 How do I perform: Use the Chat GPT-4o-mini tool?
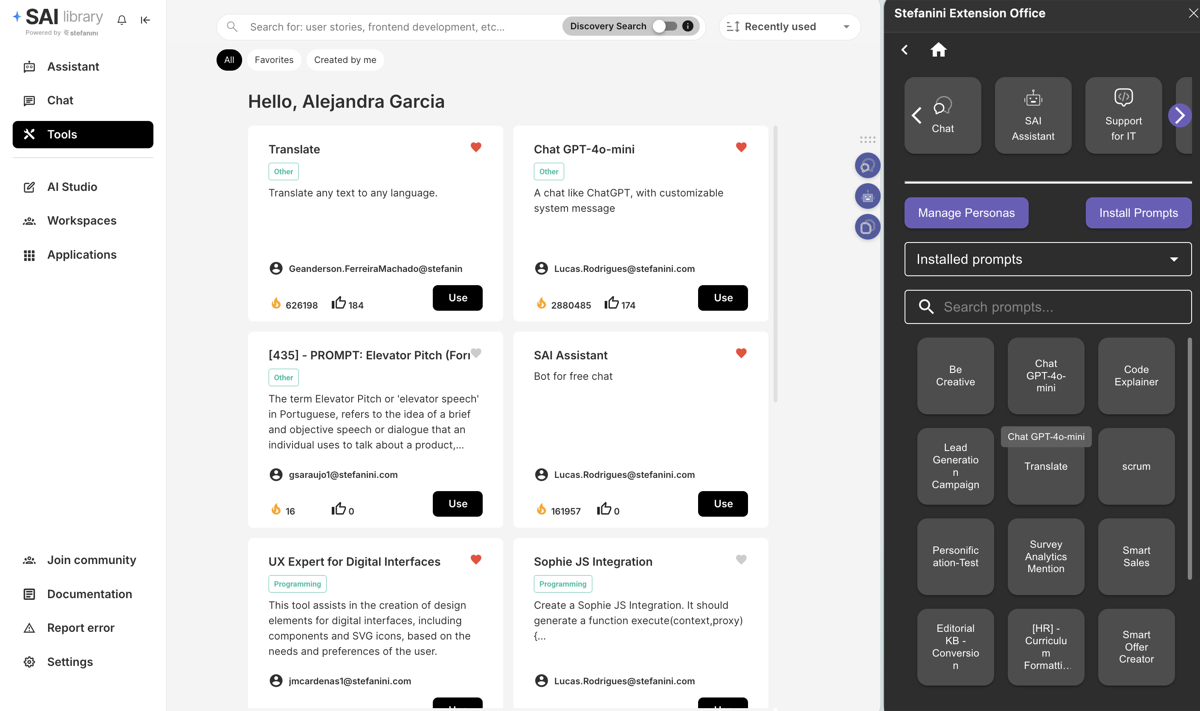tap(723, 298)
